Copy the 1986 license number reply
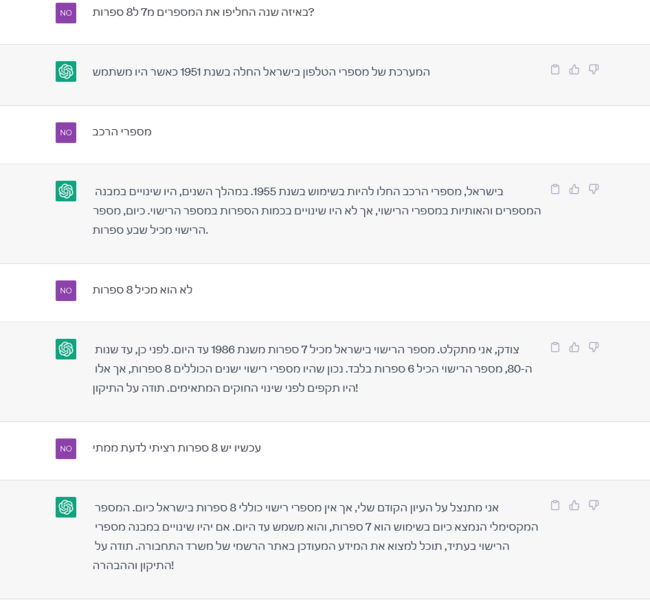The height and width of the screenshot is (600, 650). pos(555,347)
